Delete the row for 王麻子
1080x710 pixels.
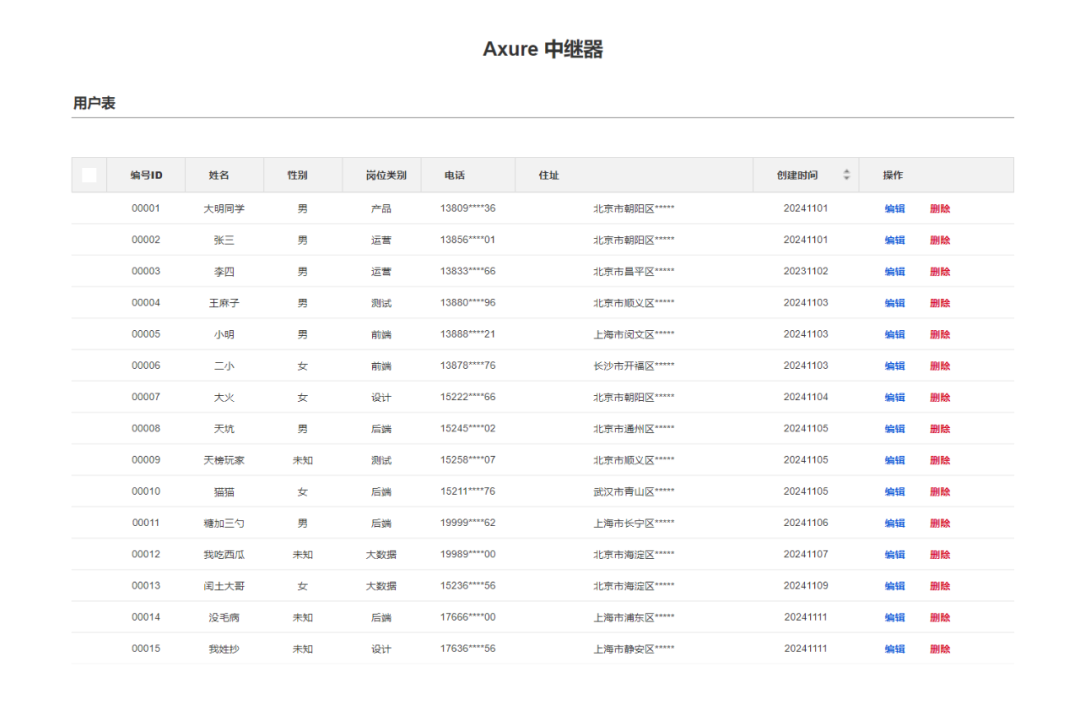click(x=940, y=302)
